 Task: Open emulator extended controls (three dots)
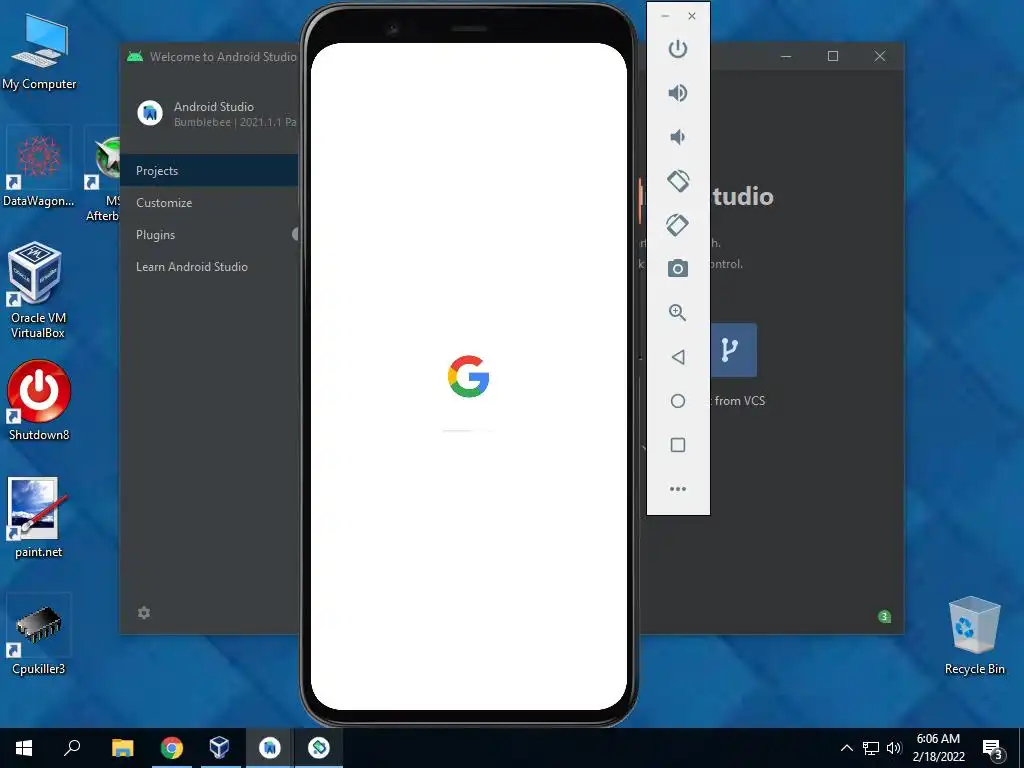click(x=678, y=488)
